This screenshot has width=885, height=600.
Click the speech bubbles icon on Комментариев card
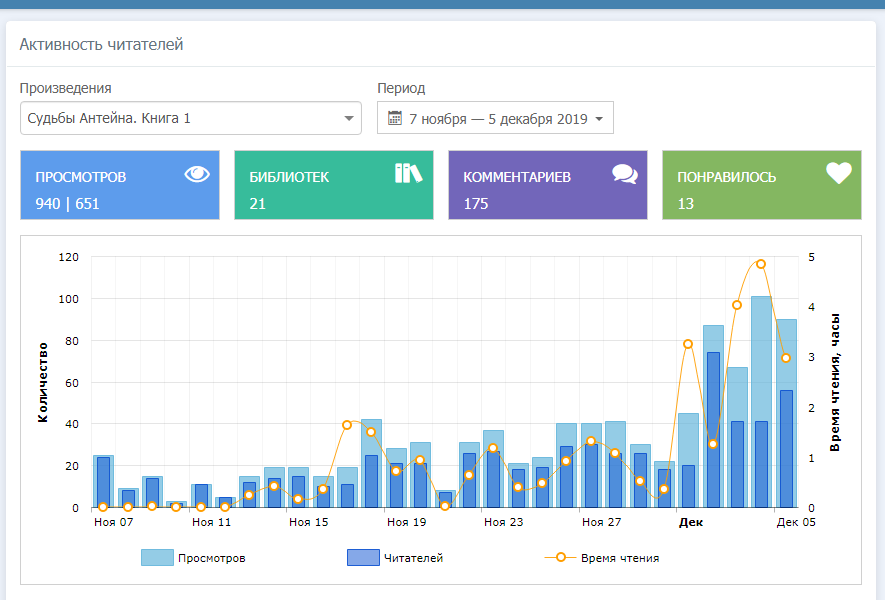[x=625, y=174]
